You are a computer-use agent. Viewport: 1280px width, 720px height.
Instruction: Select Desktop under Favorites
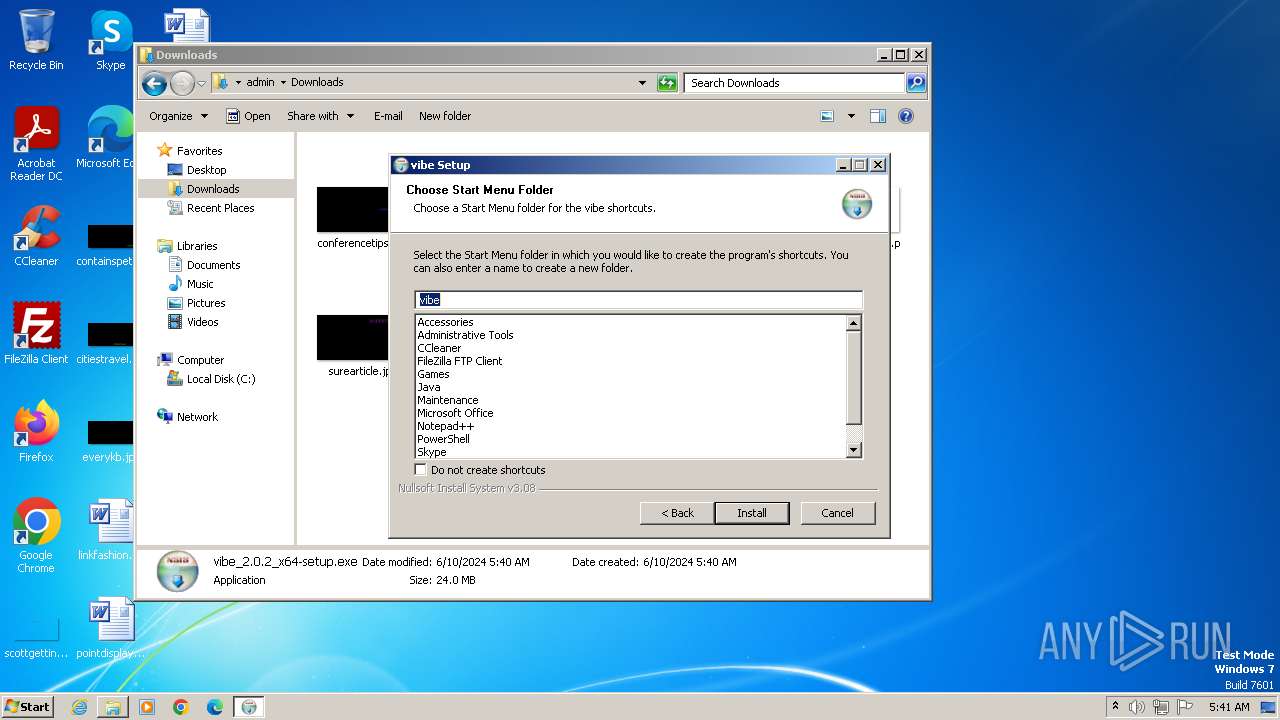tap(206, 170)
